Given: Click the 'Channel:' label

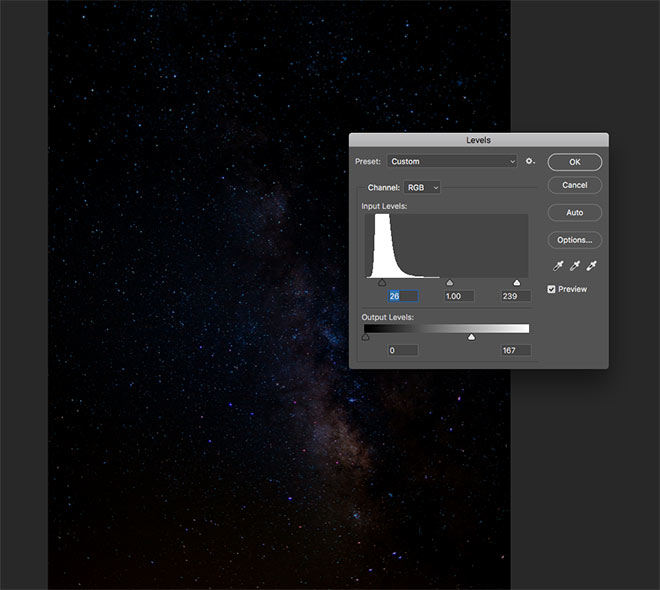Looking at the screenshot, I should pyautogui.click(x=383, y=188).
